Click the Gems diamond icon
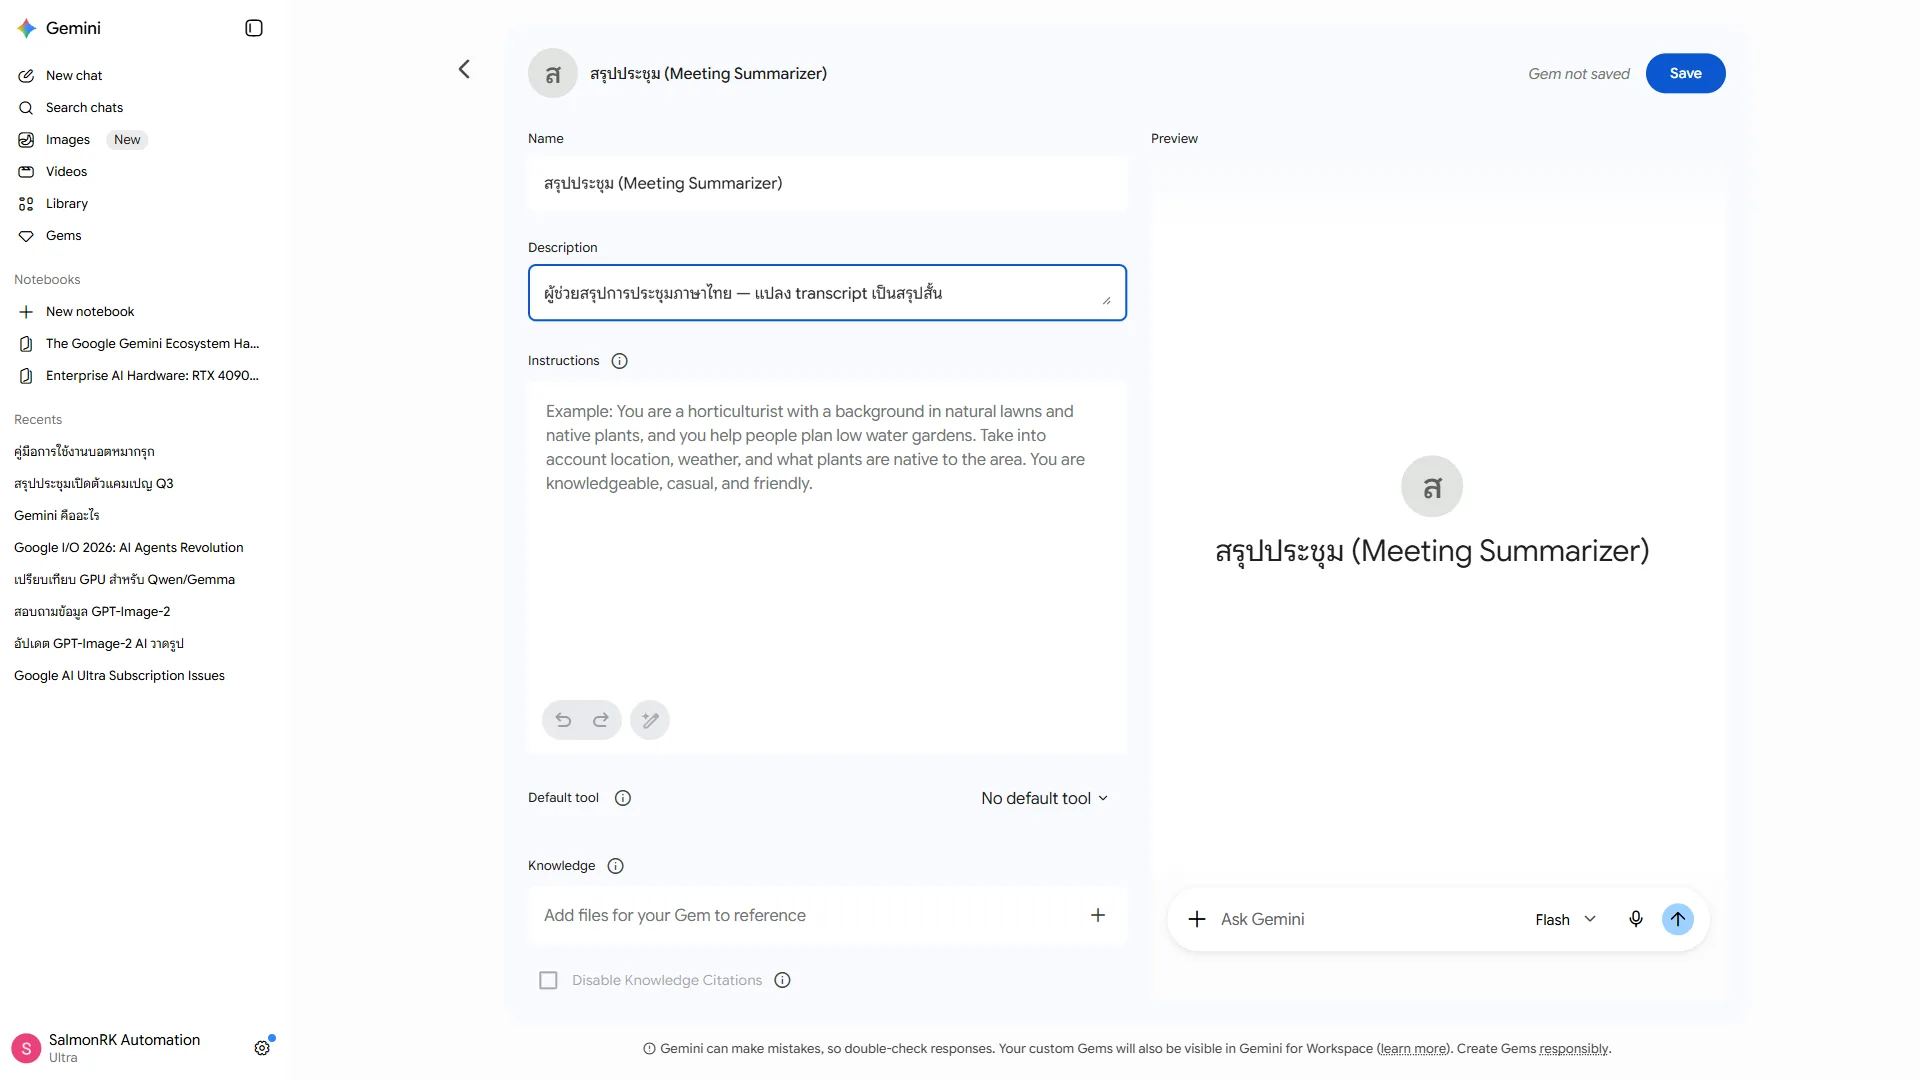Screen dimensions: 1920x1080 click(26, 236)
